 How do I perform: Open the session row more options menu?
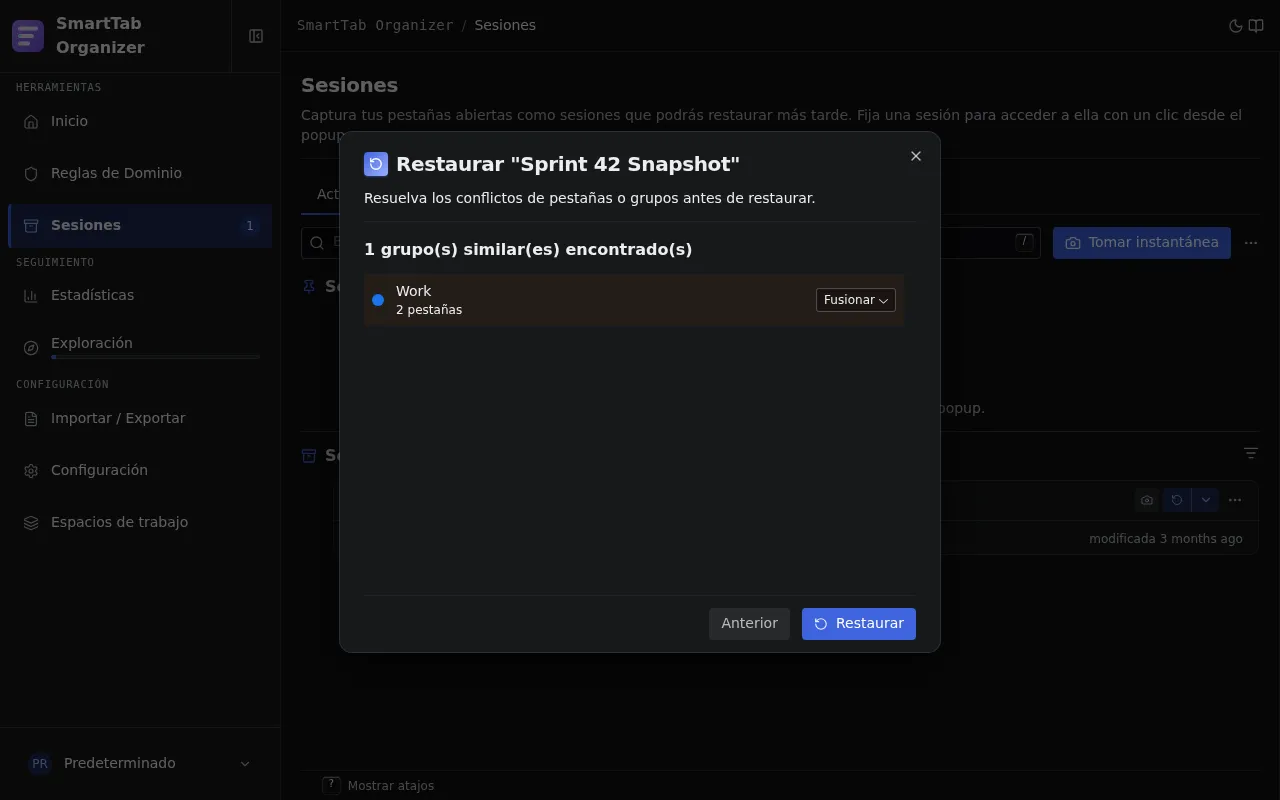coord(1235,500)
